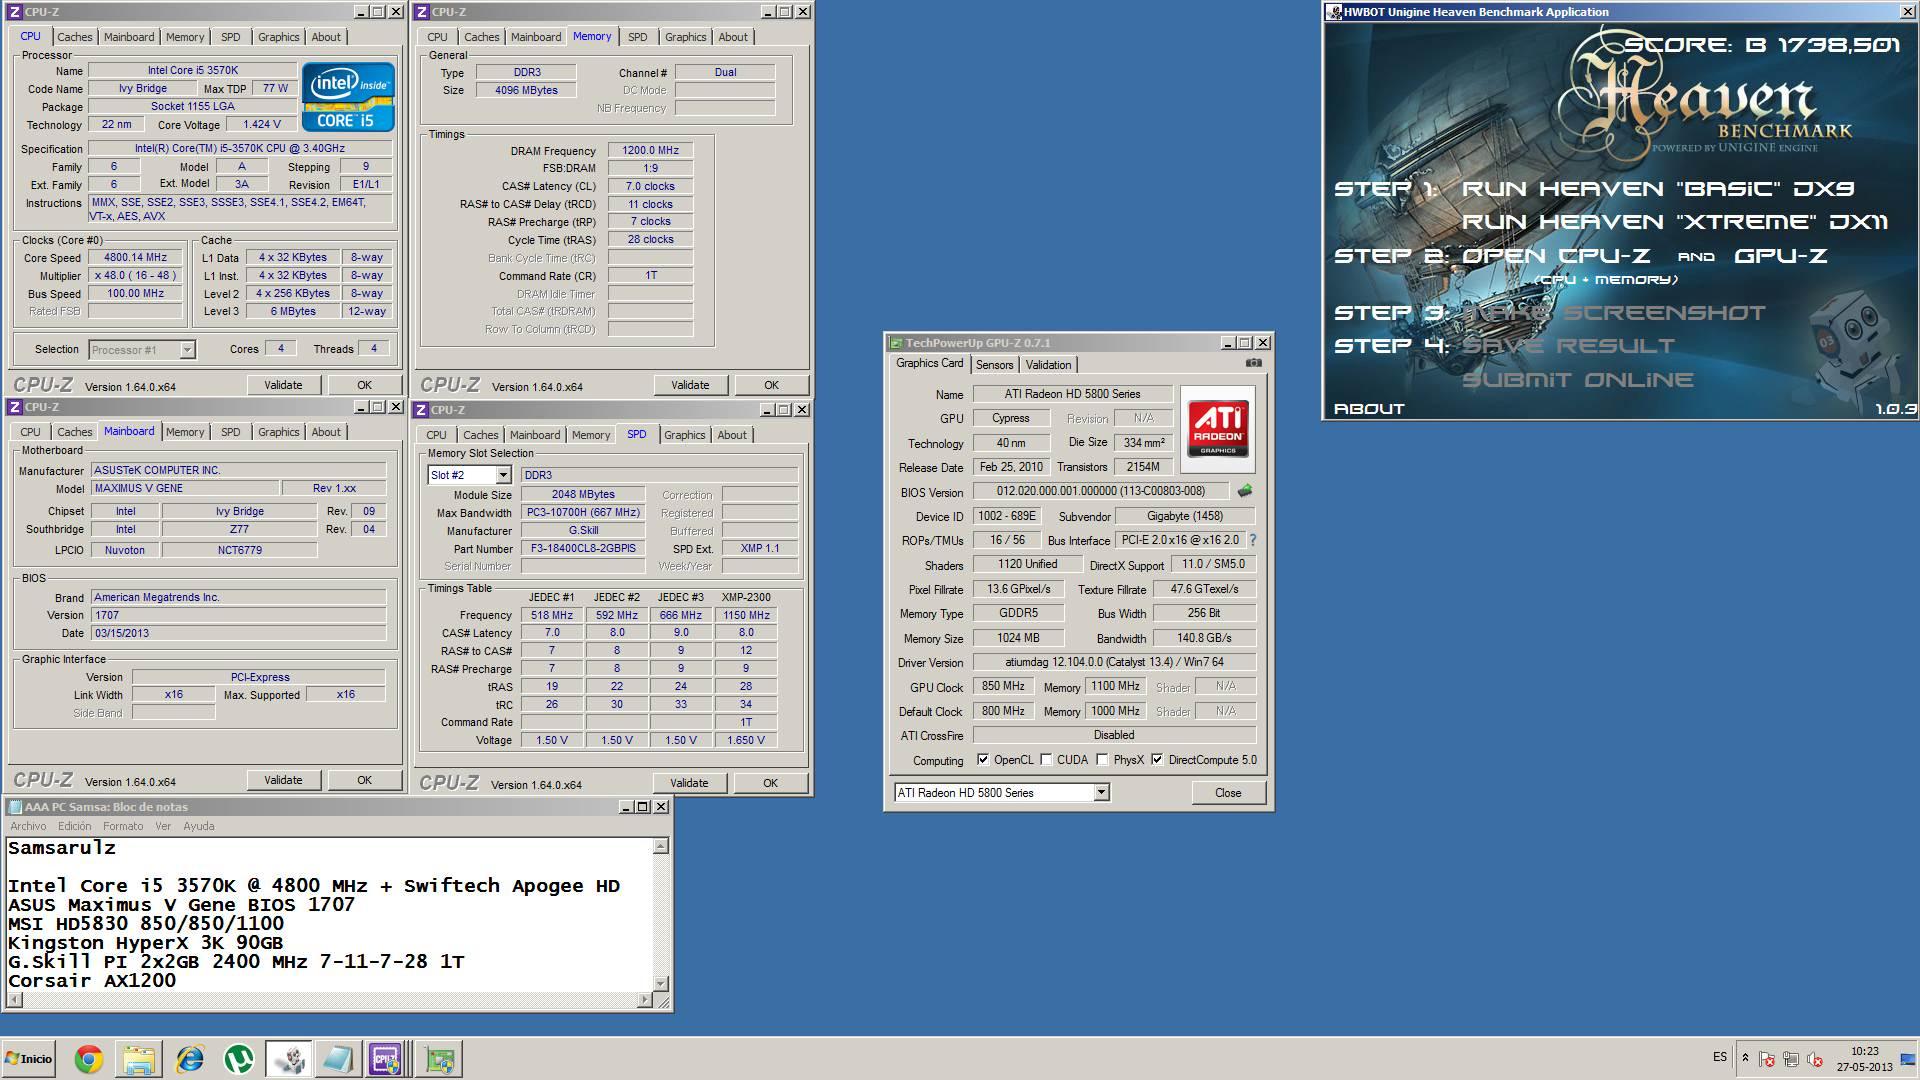Click Bus Interface question mark in GPU-Z
The height and width of the screenshot is (1080, 1920).
pyautogui.click(x=1252, y=540)
